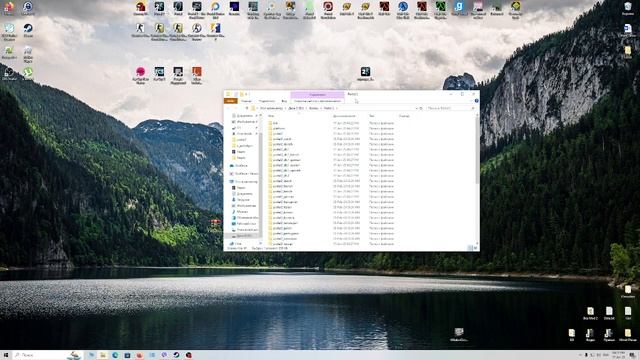Open Explorer help with the question mark
640x360 pixels.
click(x=476, y=101)
